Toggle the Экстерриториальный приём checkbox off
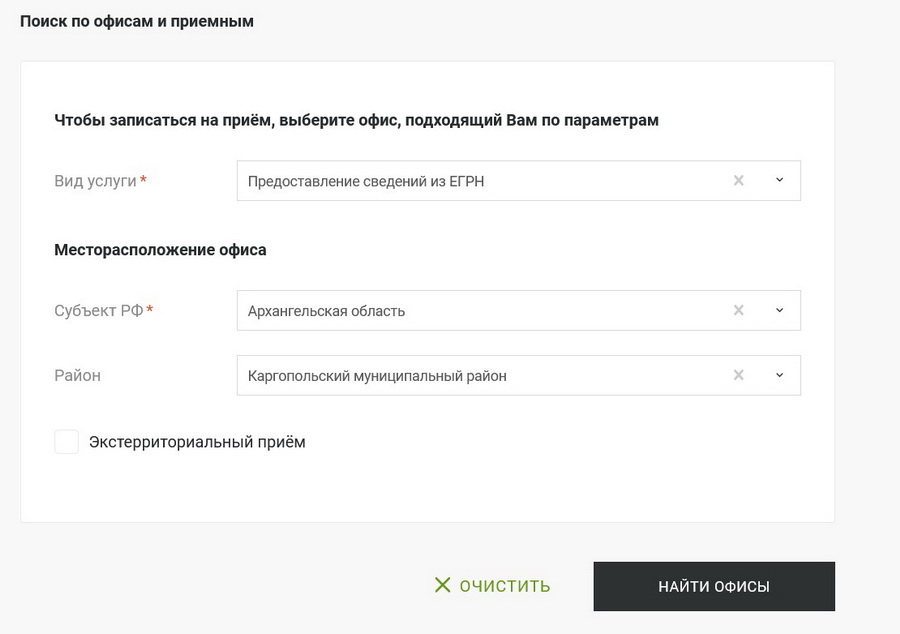This screenshot has height=634, width=900. (x=66, y=441)
